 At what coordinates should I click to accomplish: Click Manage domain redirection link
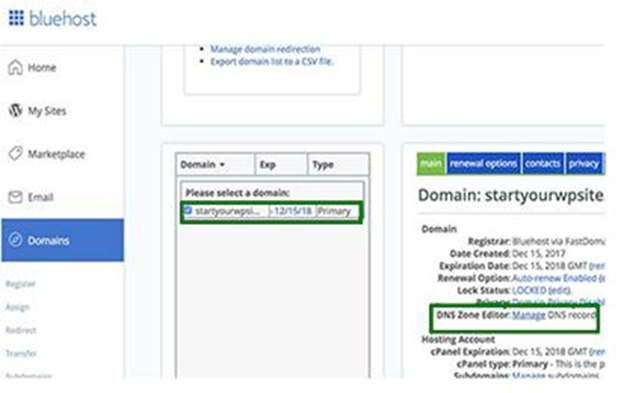tap(265, 49)
